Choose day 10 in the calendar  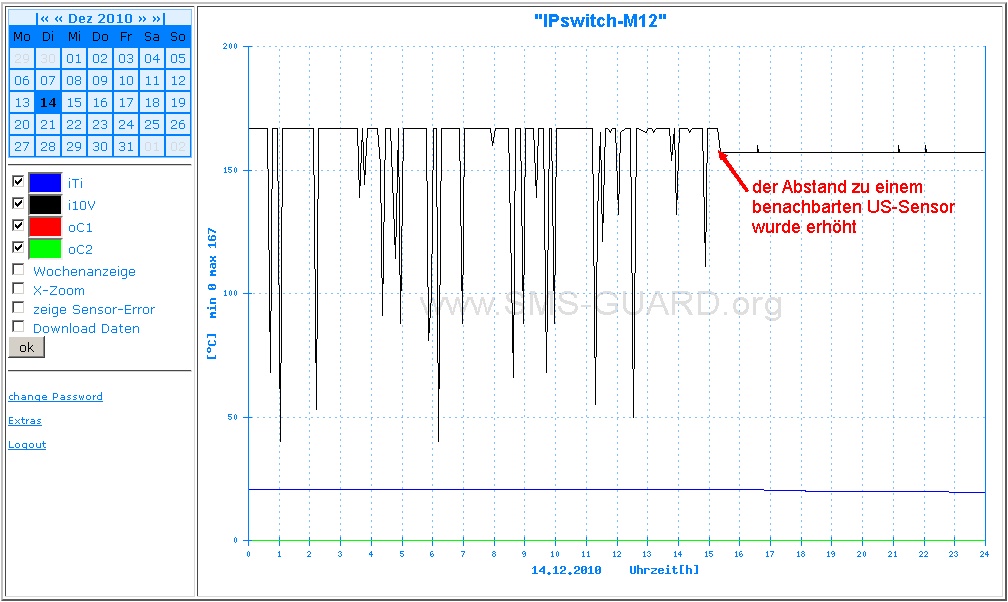coord(126,80)
